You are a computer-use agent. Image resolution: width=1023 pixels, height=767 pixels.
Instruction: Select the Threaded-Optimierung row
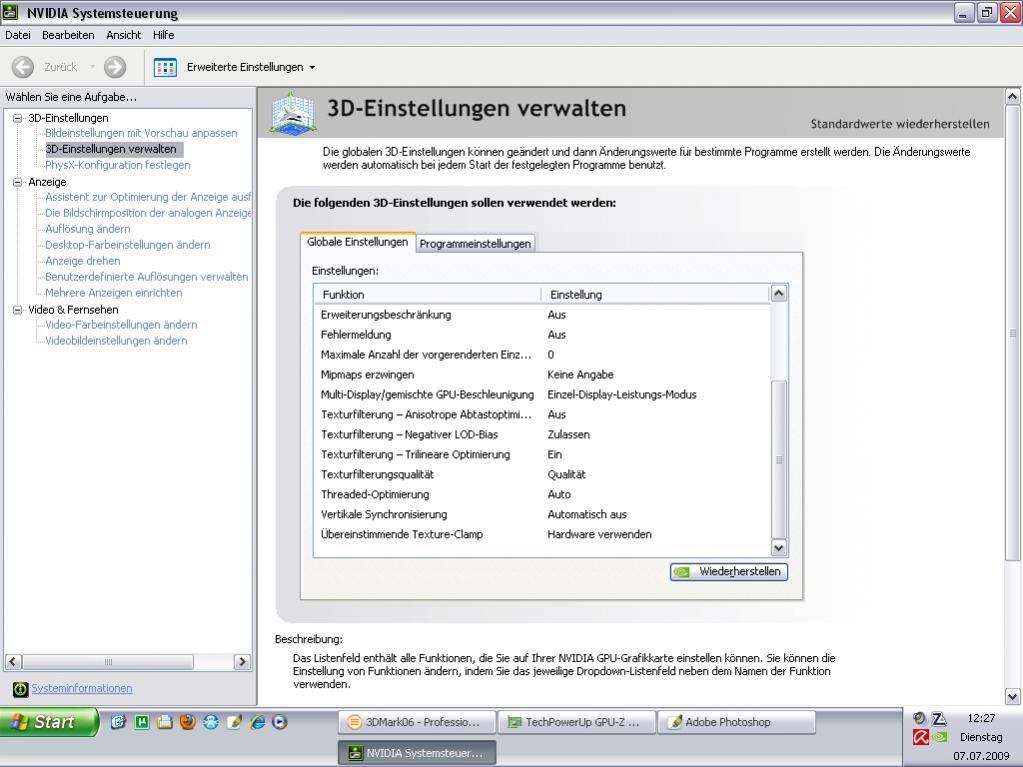tap(542, 494)
